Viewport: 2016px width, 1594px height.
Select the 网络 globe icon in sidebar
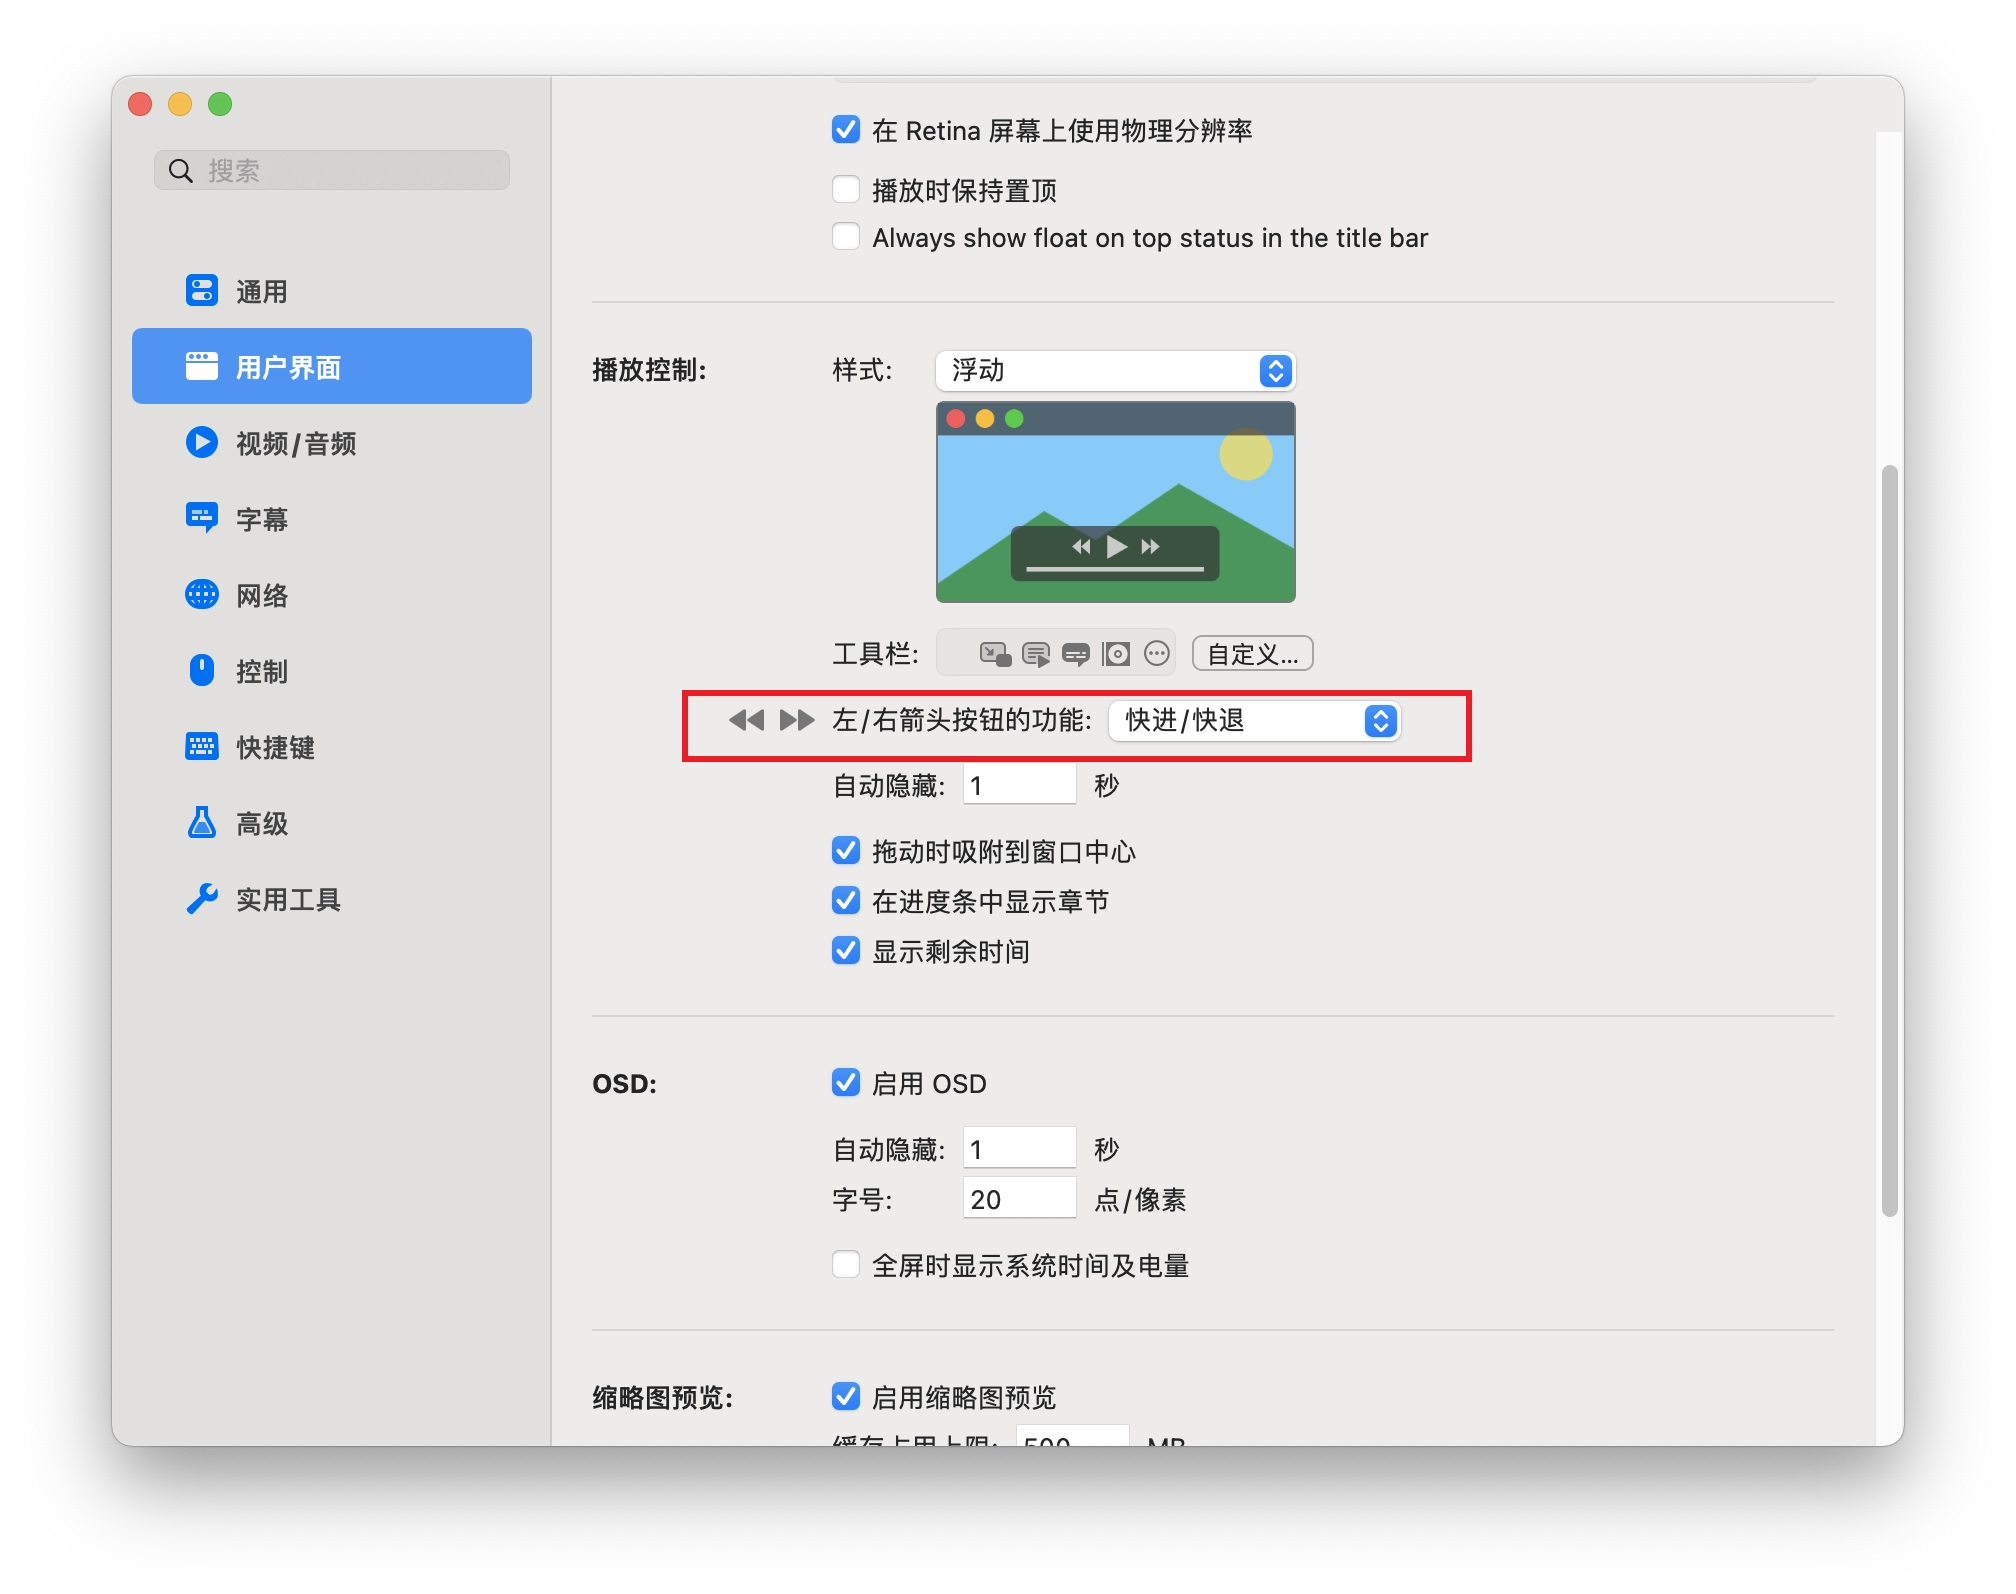(203, 595)
